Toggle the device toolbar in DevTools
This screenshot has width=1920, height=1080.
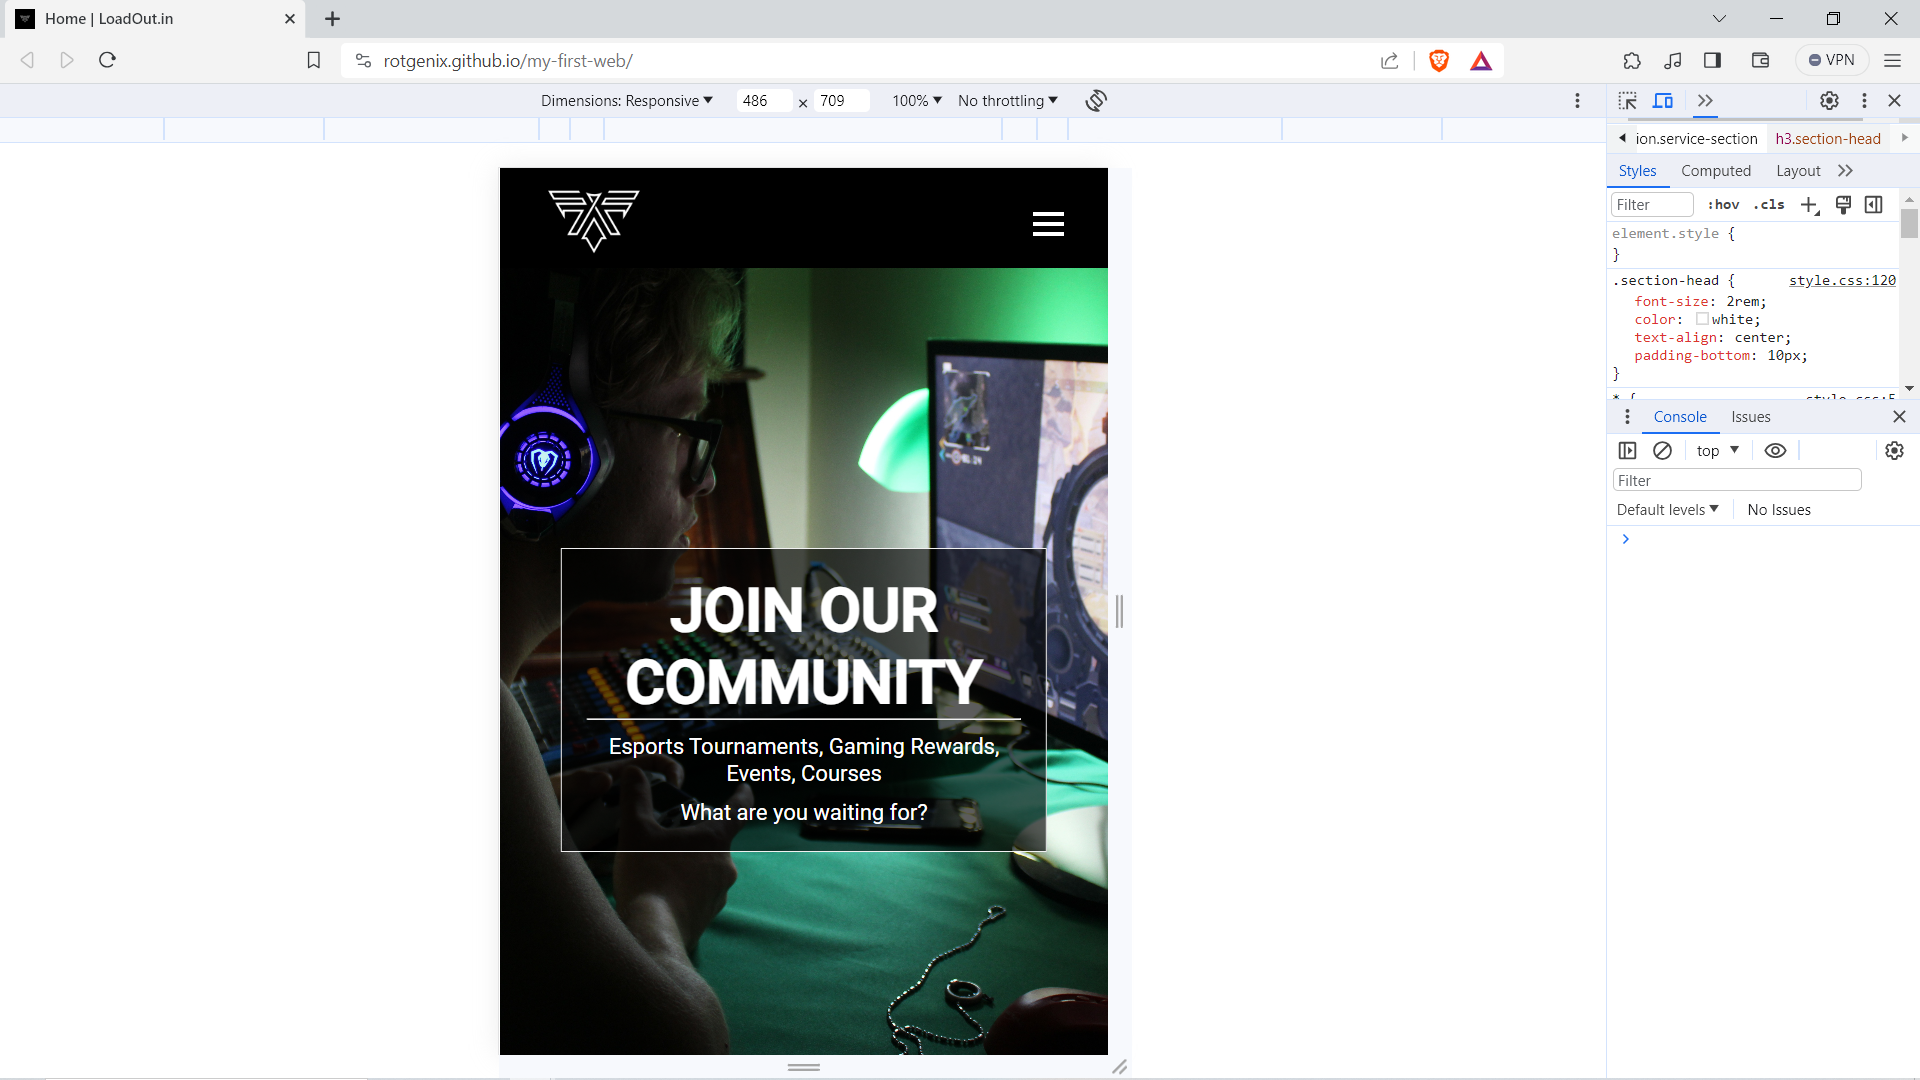coord(1663,101)
